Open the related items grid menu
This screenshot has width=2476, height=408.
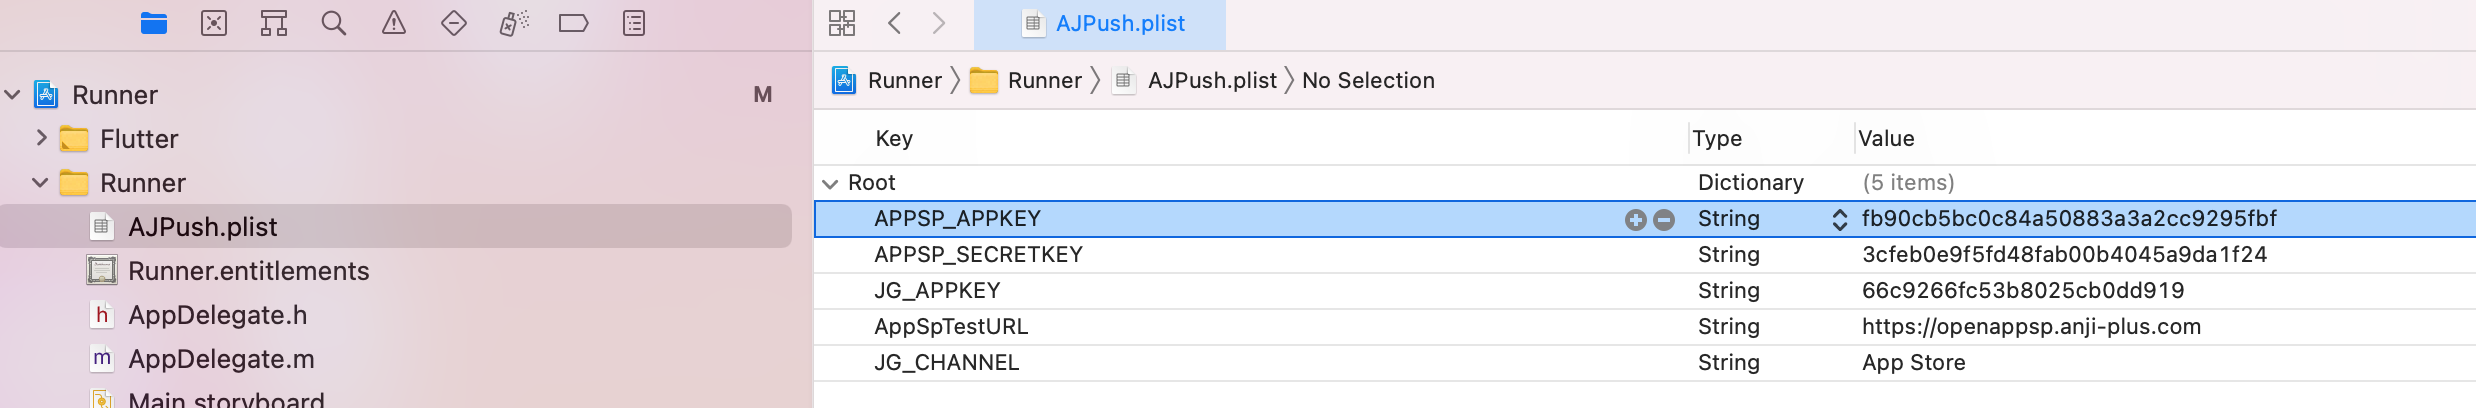click(x=842, y=23)
